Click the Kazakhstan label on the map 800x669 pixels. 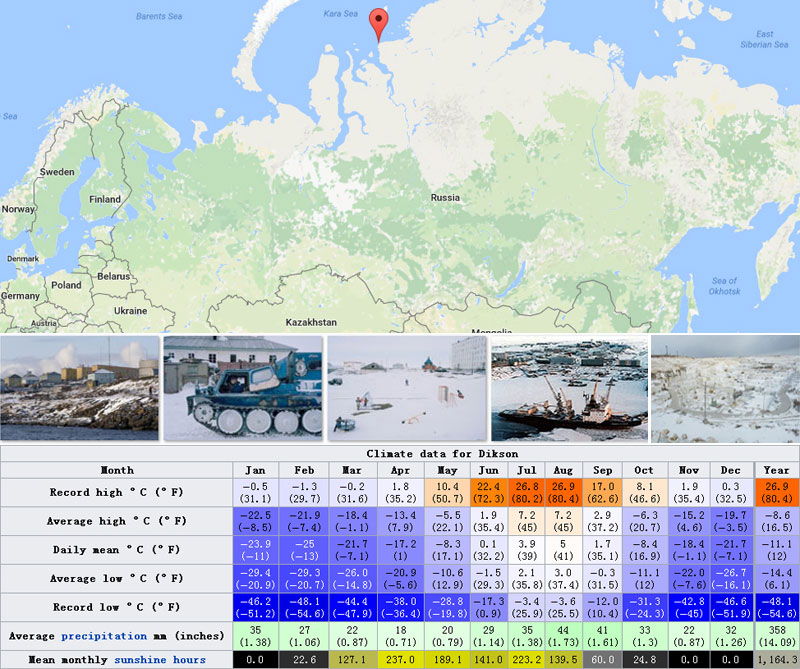tap(313, 323)
